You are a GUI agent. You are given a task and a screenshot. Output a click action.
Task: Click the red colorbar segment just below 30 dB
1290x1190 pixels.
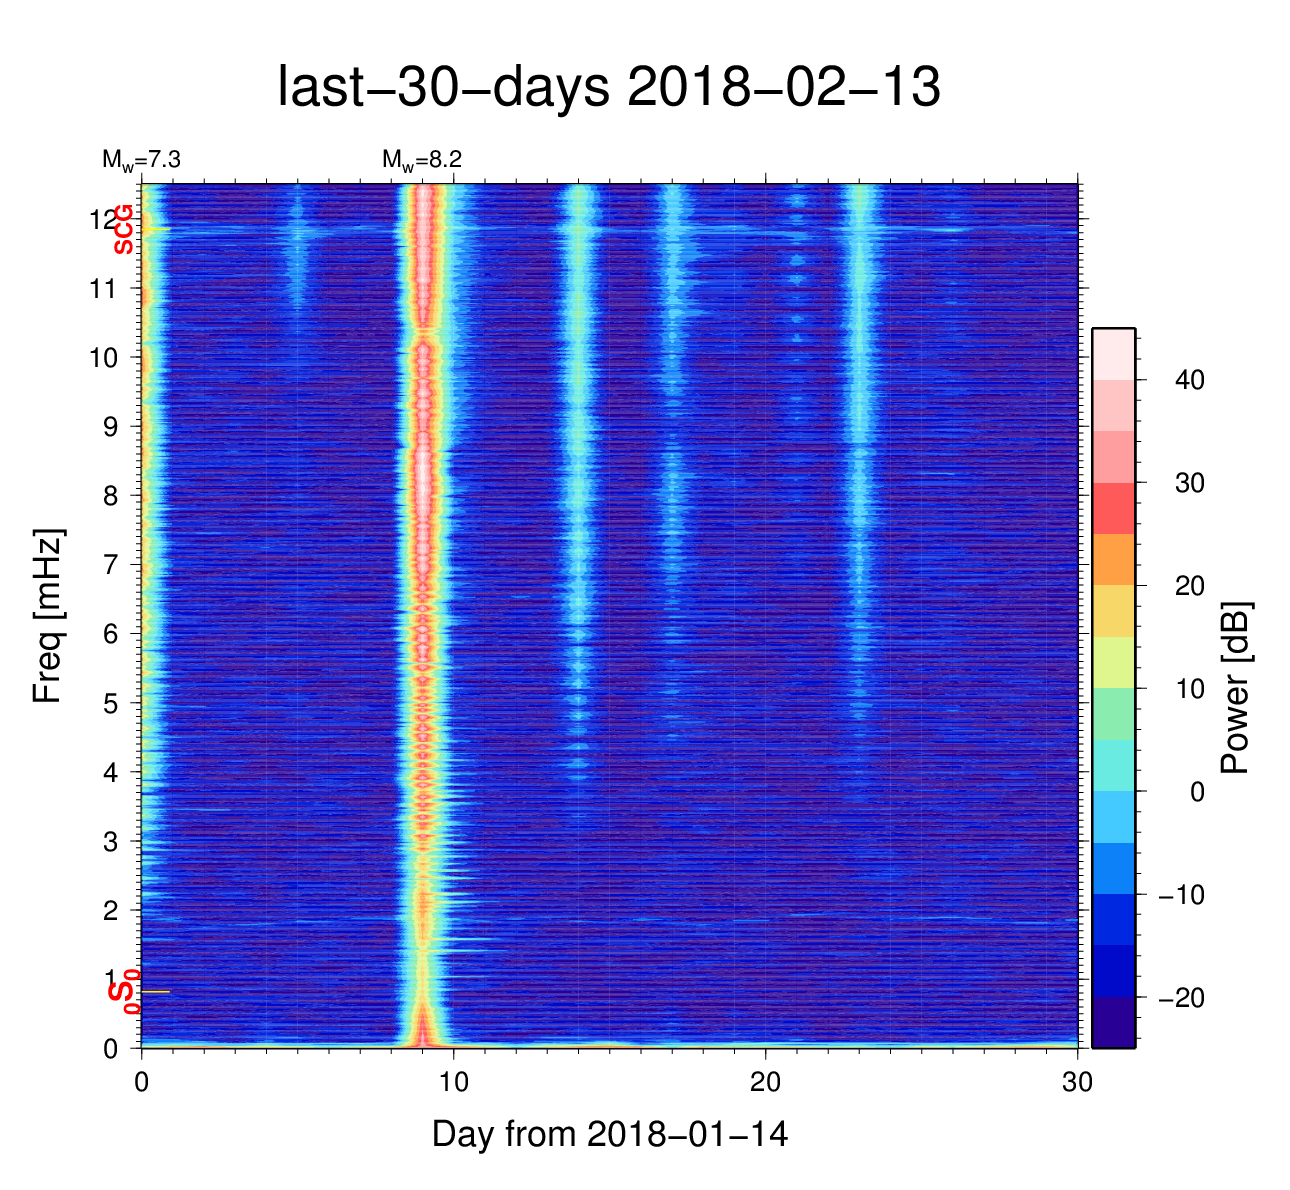(1113, 508)
